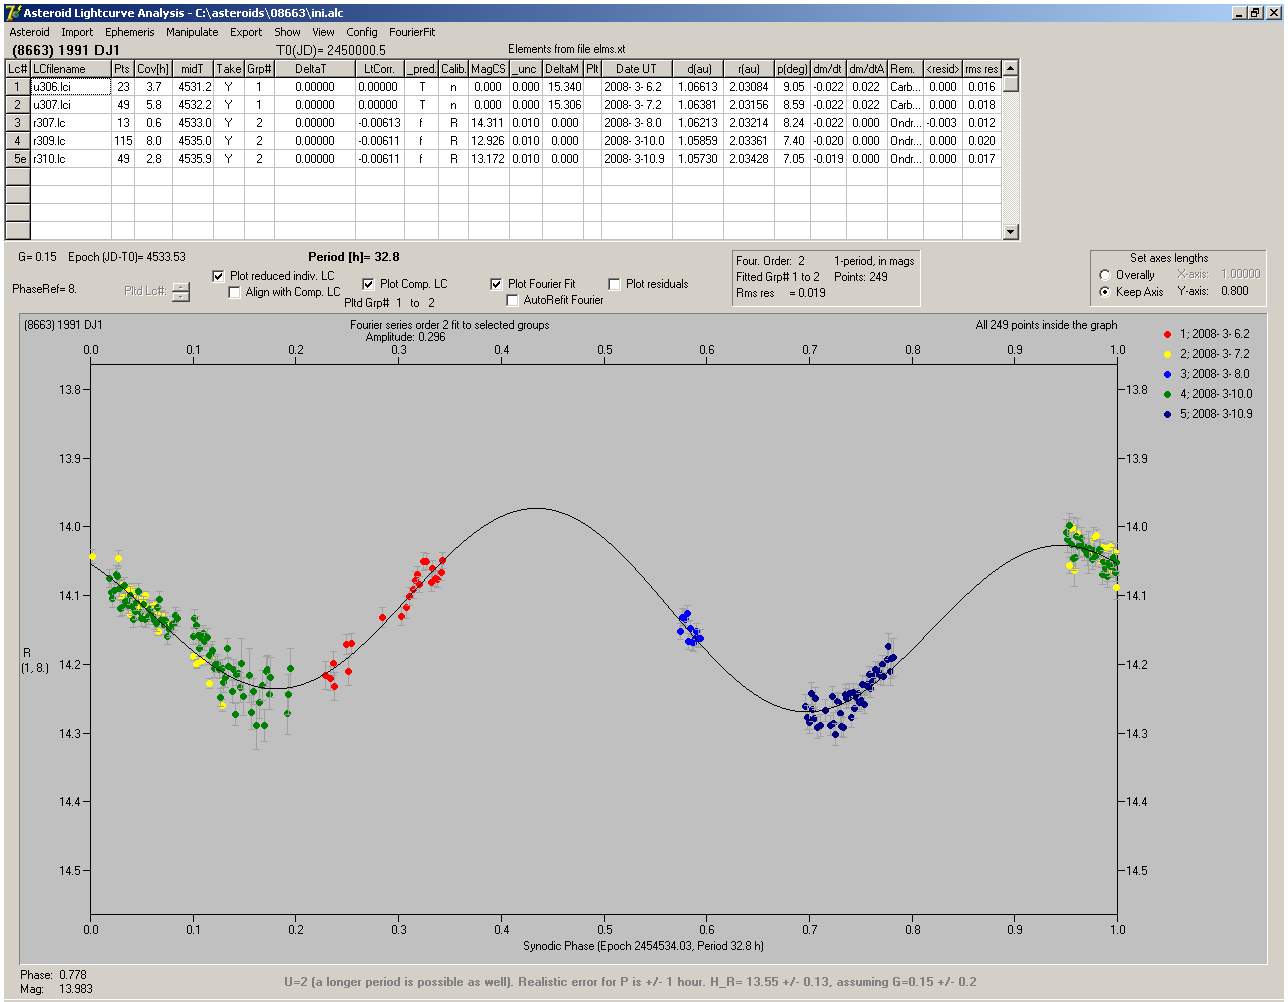This screenshot has width=1288, height=1002.
Task: Select row header 4 in table
Action: [17, 141]
